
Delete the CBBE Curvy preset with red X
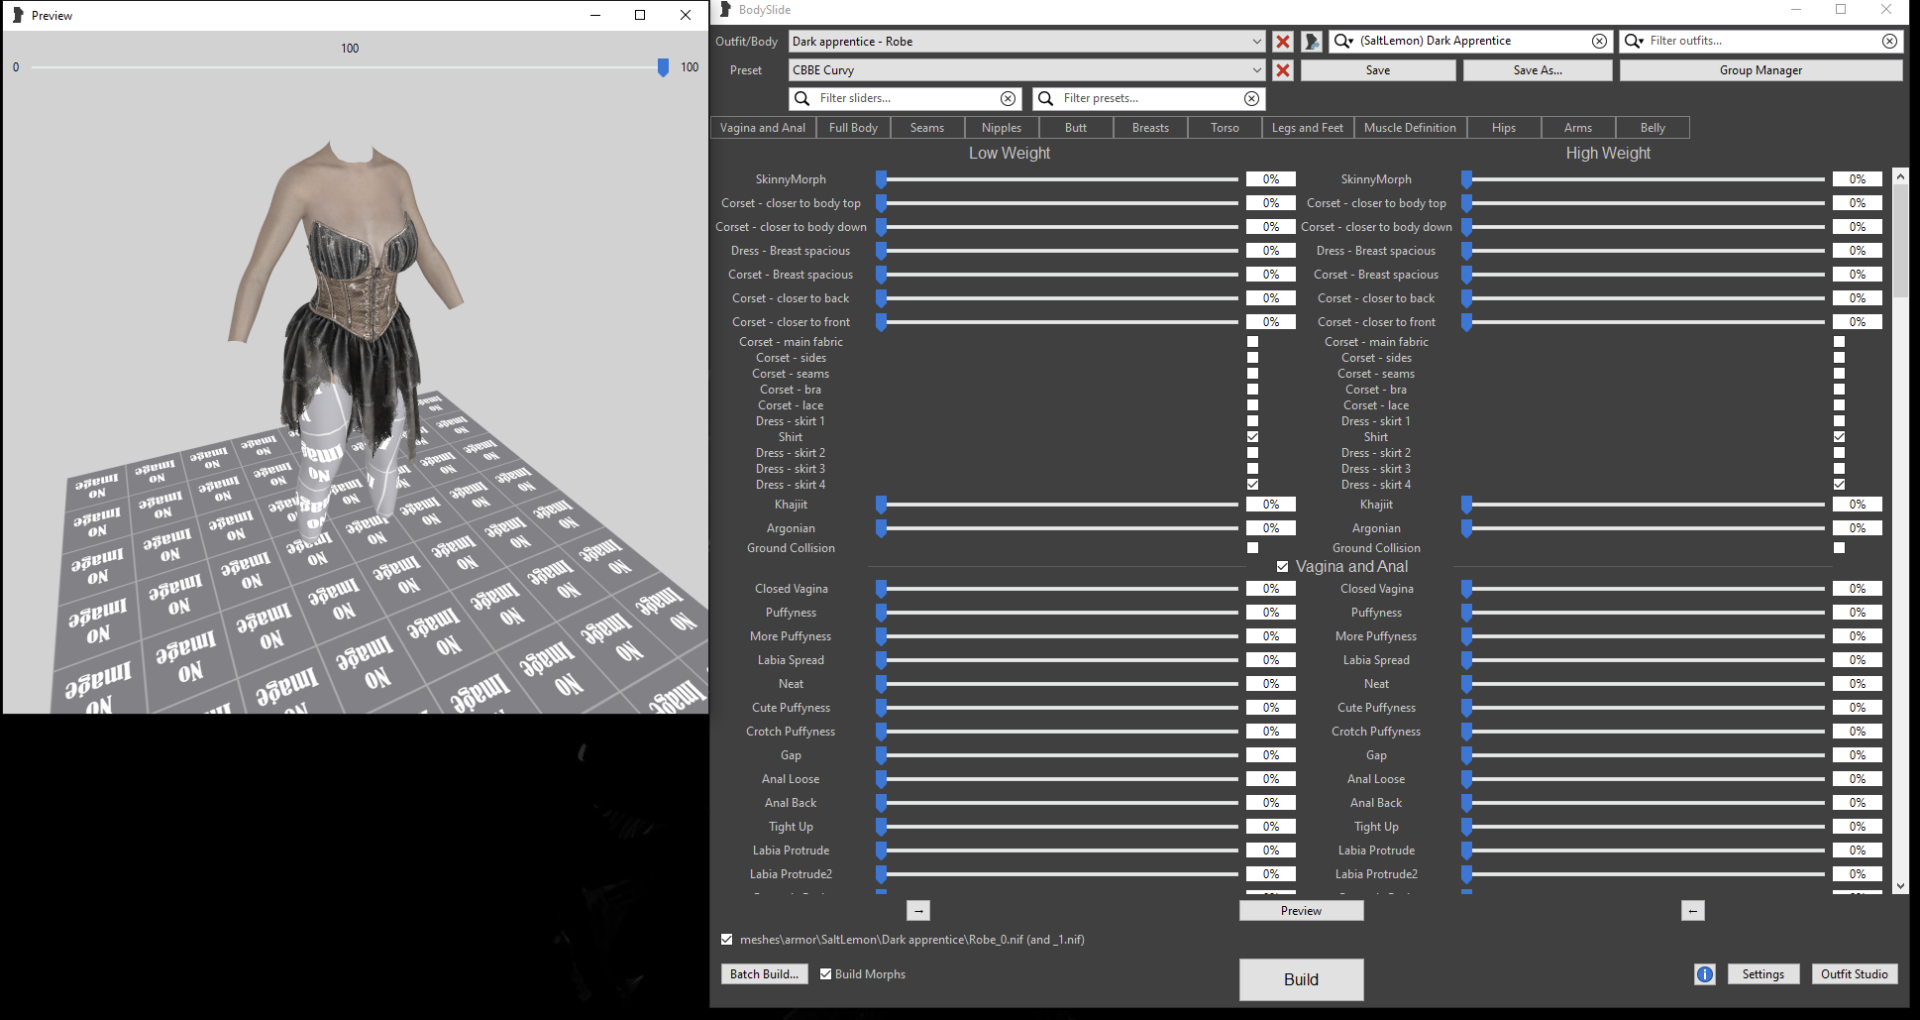coord(1282,70)
